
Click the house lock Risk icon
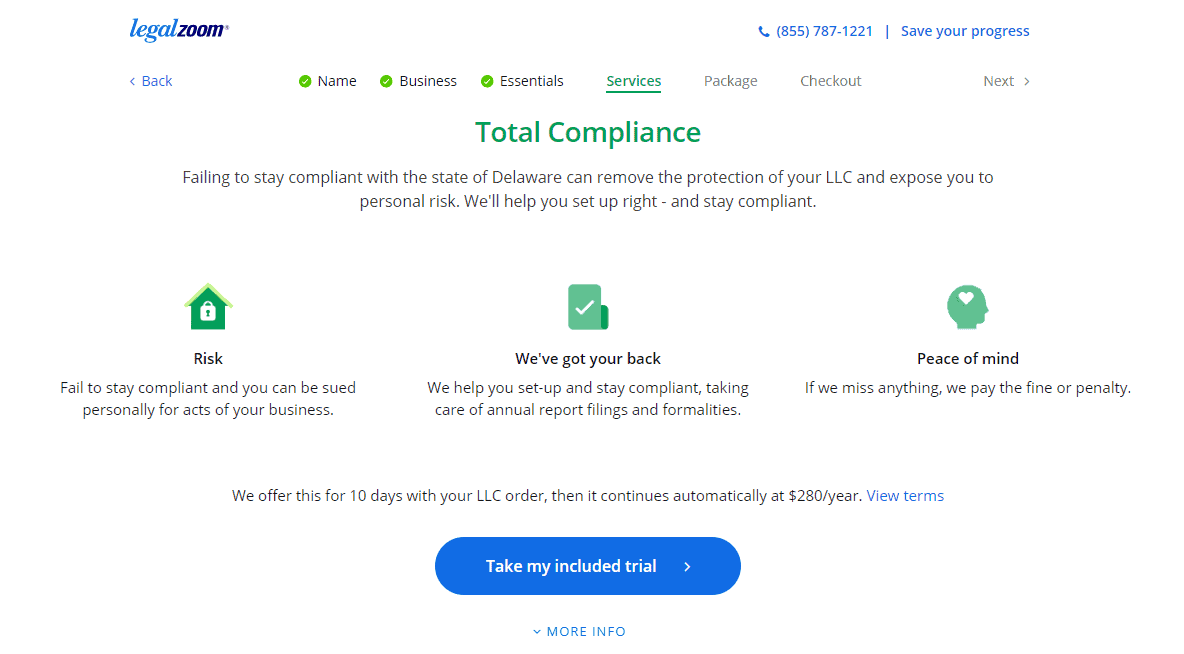(x=208, y=307)
